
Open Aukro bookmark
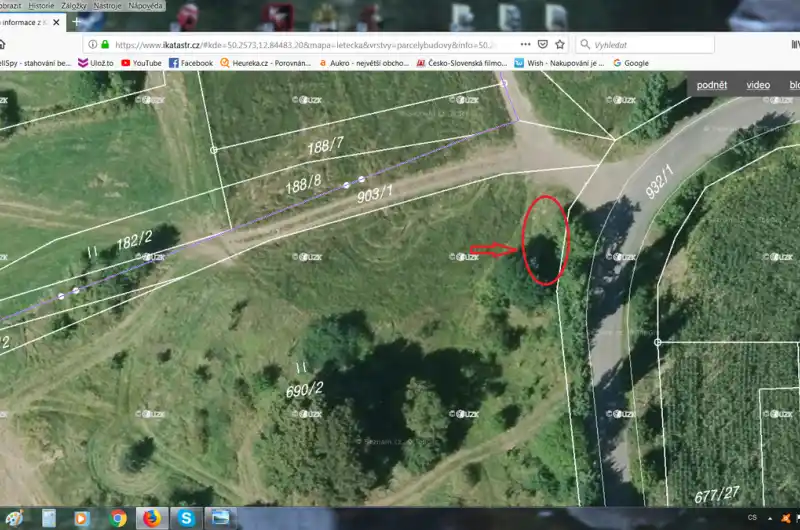coord(364,63)
